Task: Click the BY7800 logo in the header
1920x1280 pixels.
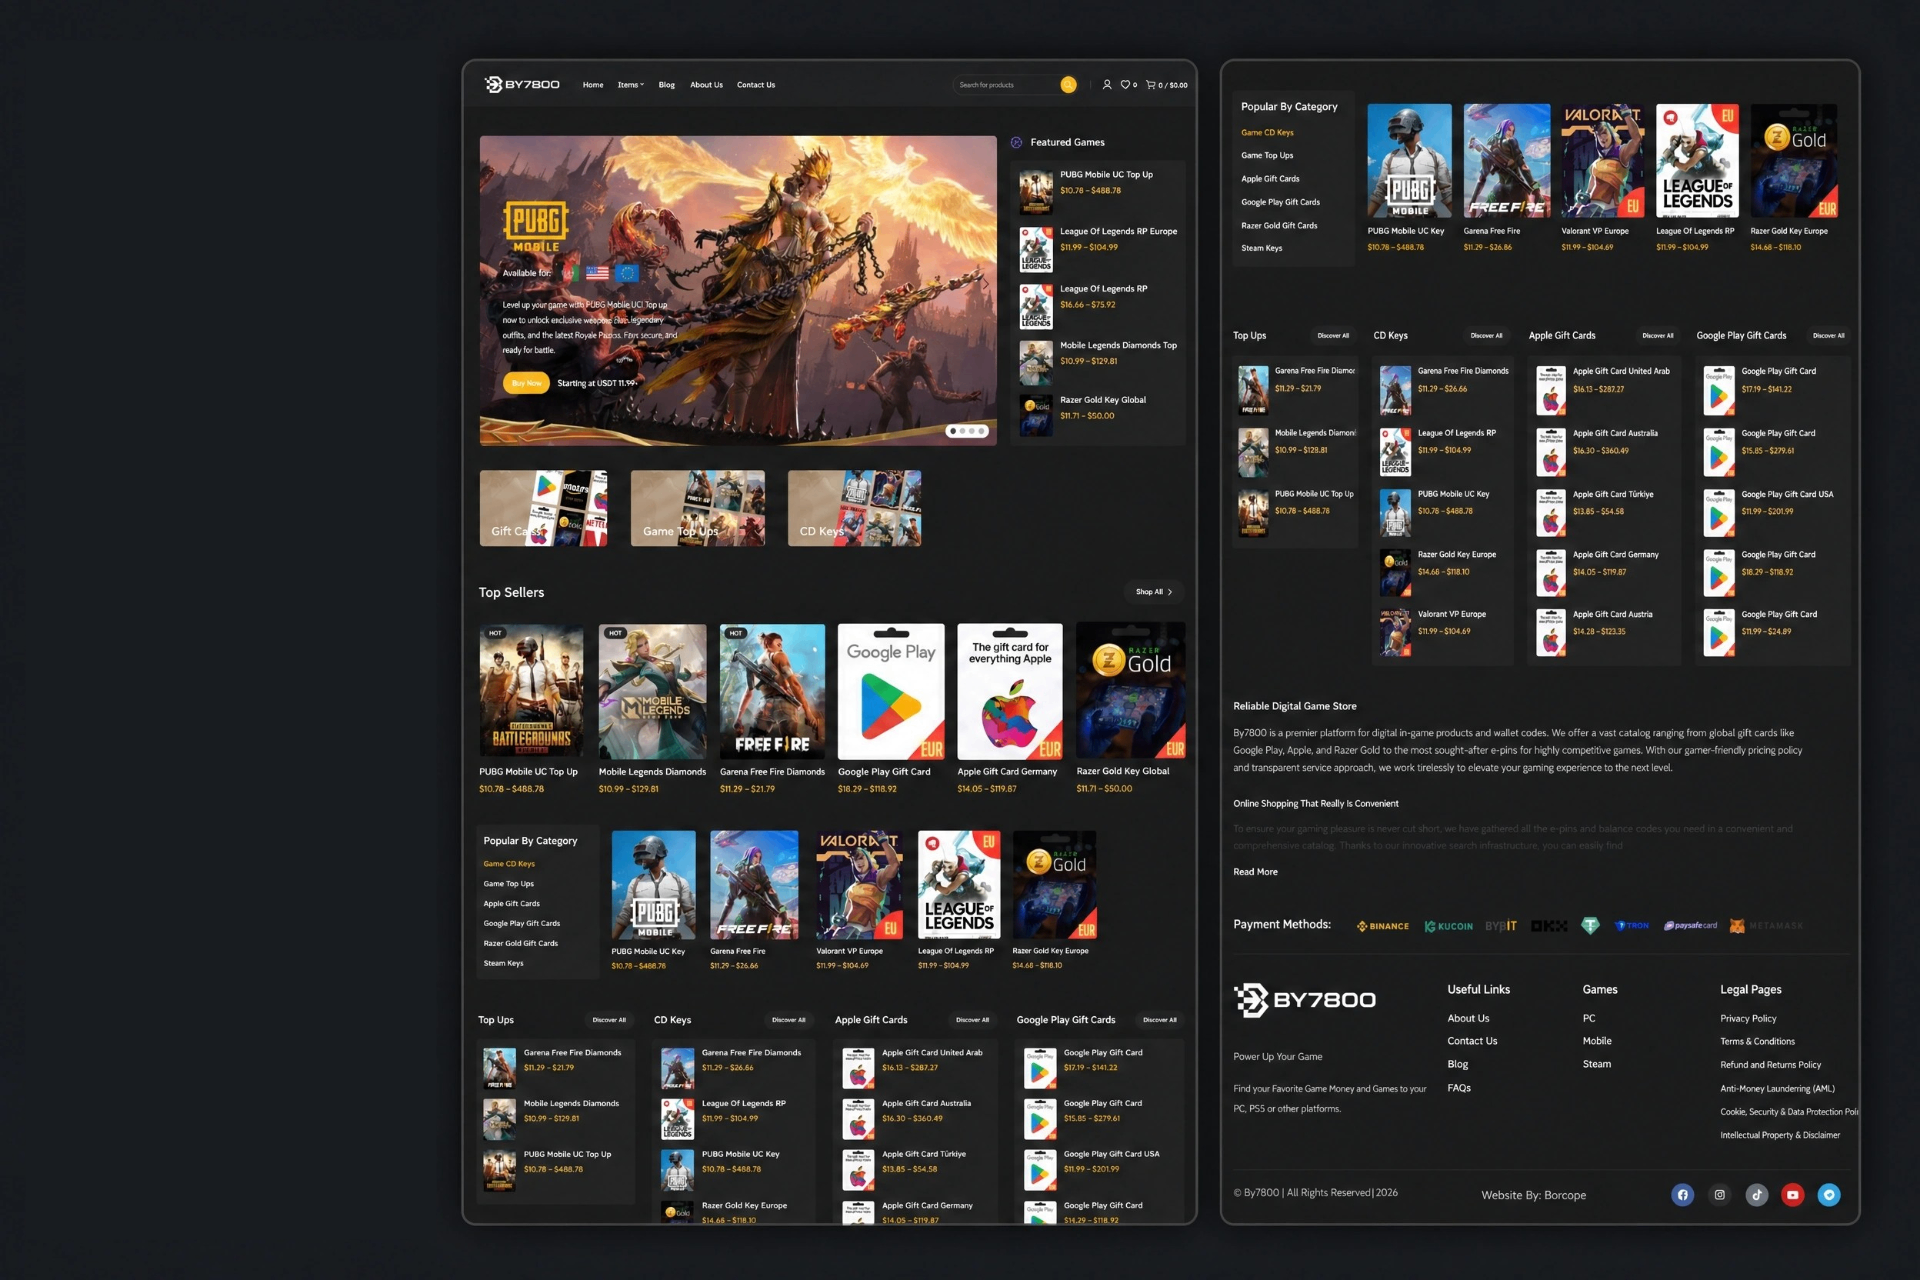Action: pos(522,85)
